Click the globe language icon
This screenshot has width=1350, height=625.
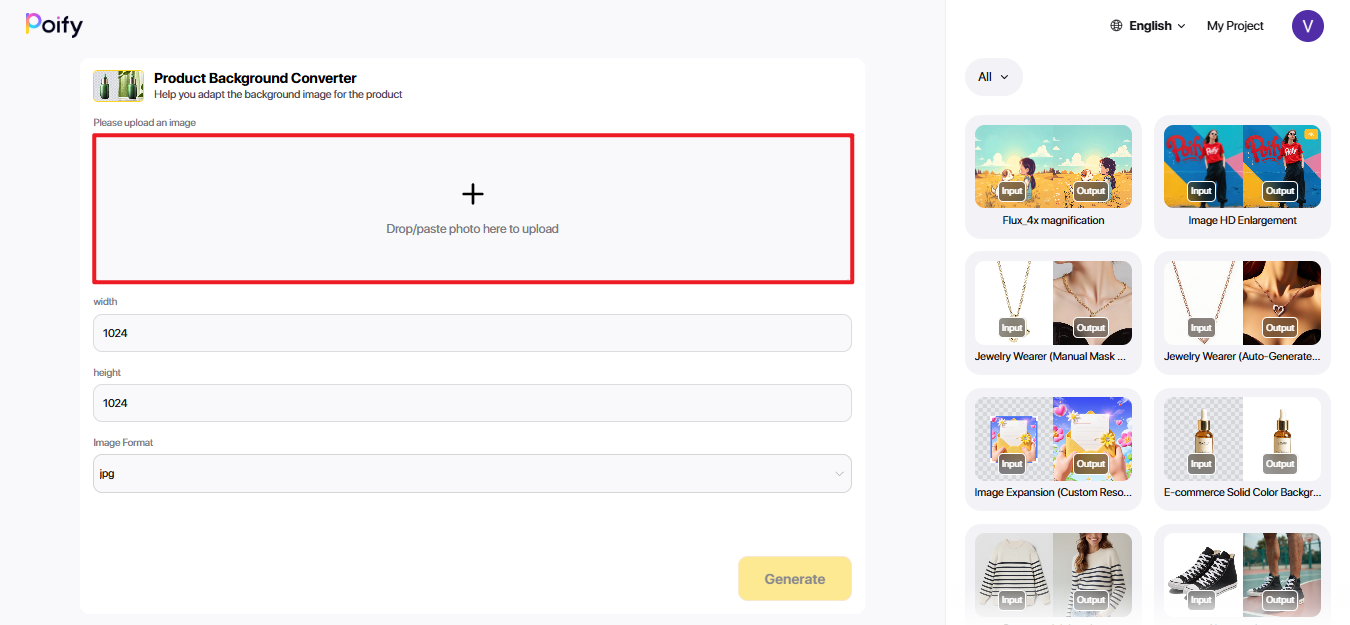(x=1116, y=26)
